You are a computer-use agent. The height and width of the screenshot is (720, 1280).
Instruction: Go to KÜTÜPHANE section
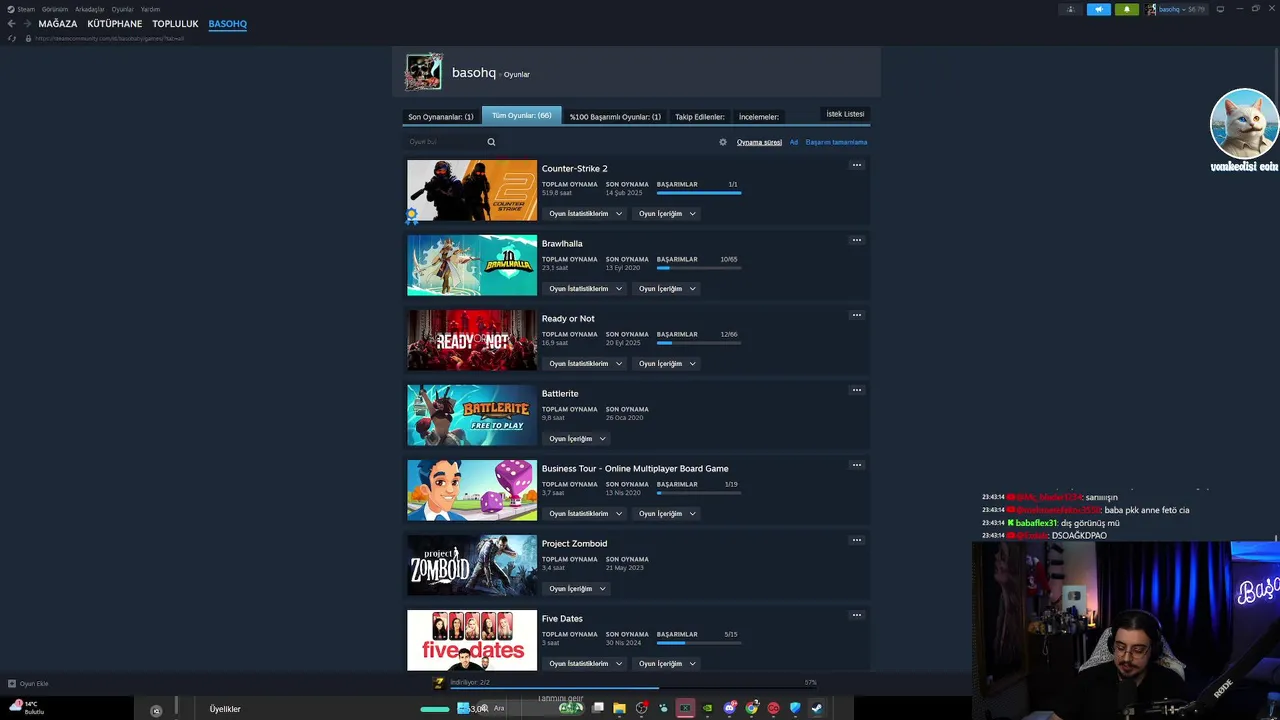[x=115, y=24]
